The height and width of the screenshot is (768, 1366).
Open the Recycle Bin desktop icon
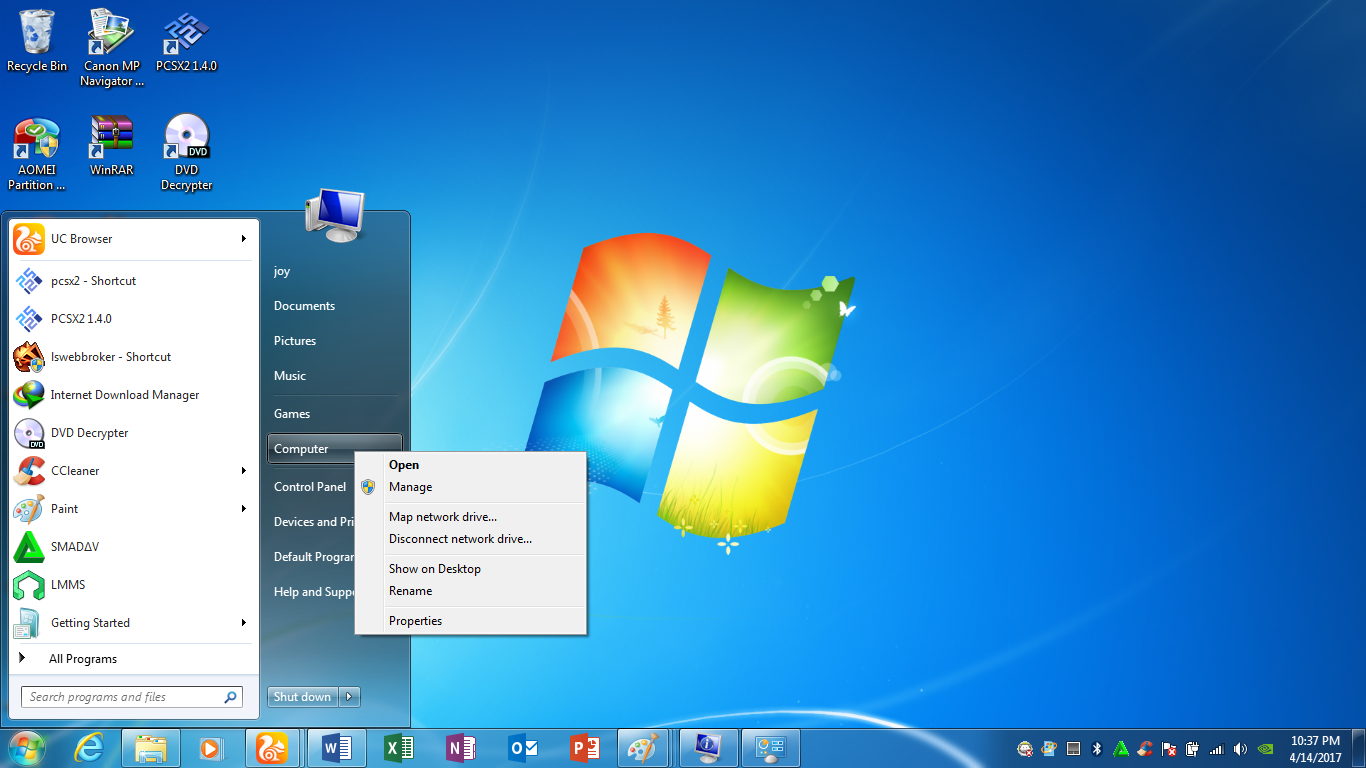point(37,41)
